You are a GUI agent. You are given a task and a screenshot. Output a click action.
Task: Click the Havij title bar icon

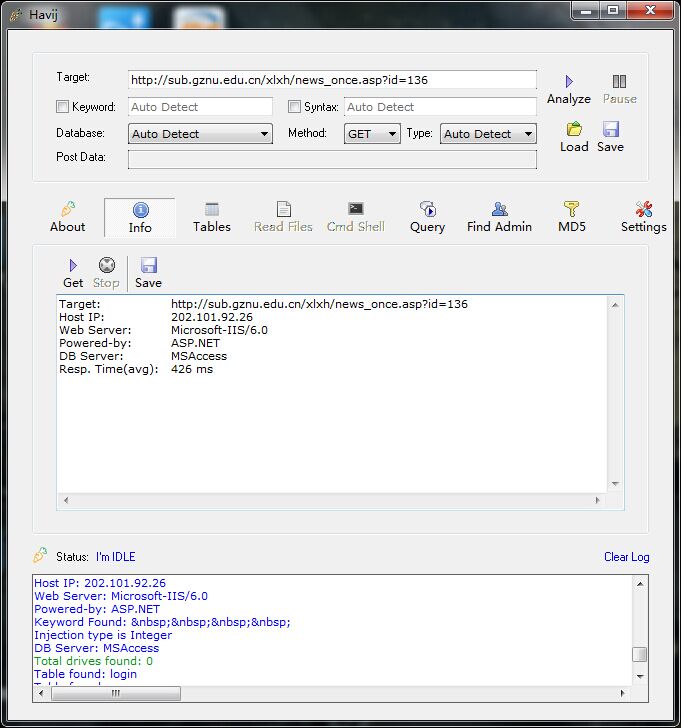[x=16, y=15]
